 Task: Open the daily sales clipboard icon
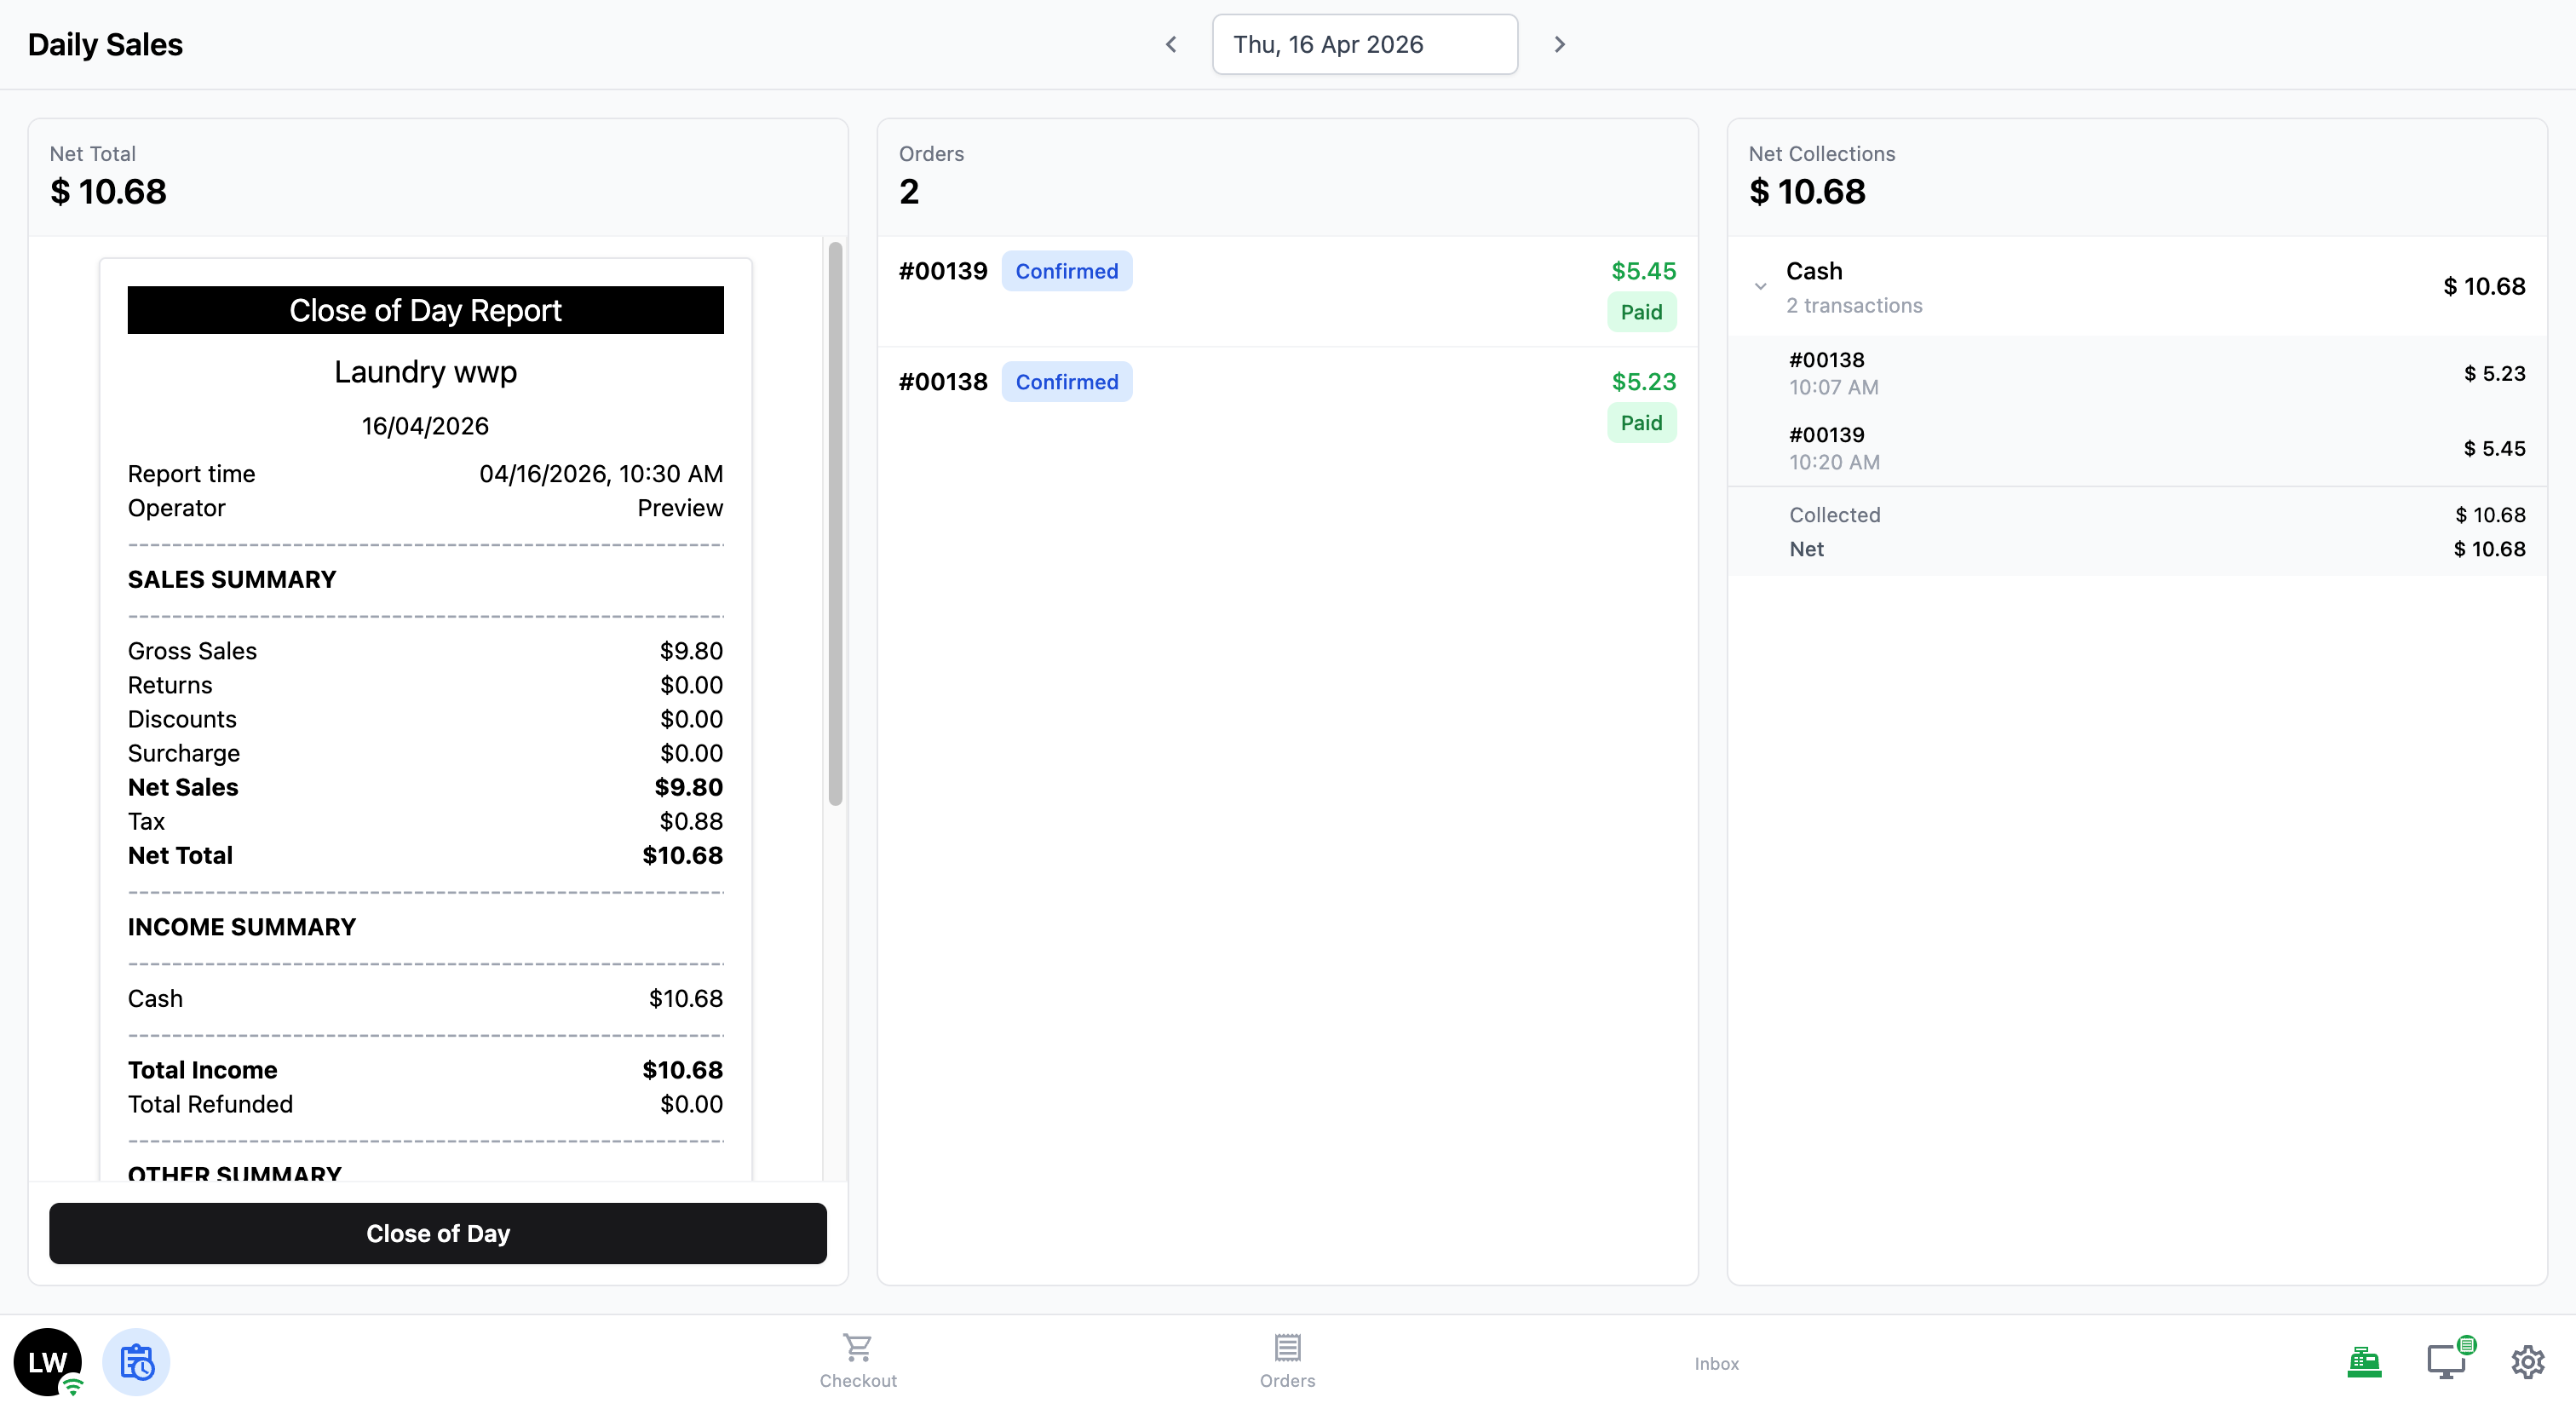(x=136, y=1361)
